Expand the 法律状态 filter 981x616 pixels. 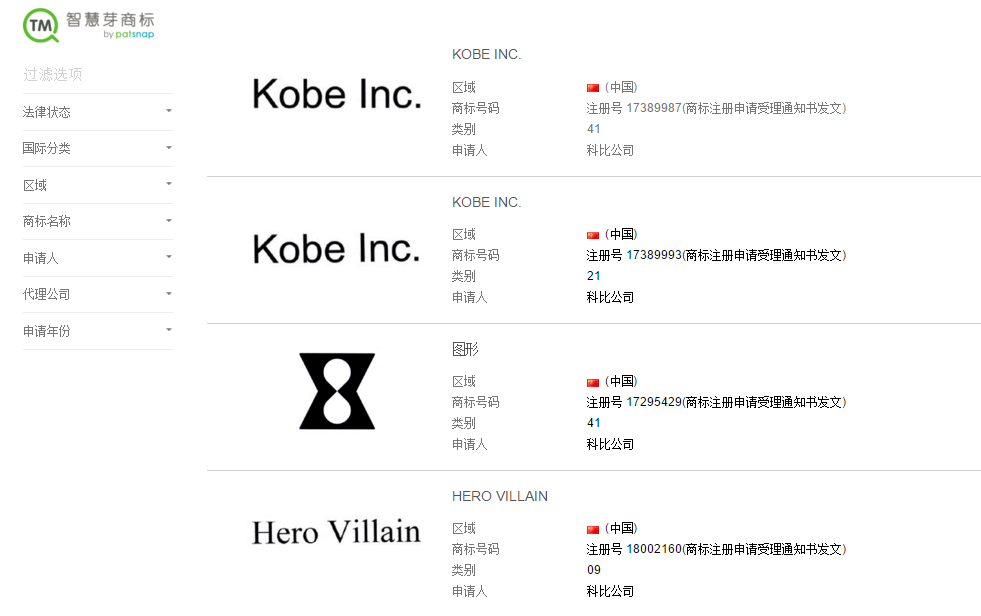[97, 112]
